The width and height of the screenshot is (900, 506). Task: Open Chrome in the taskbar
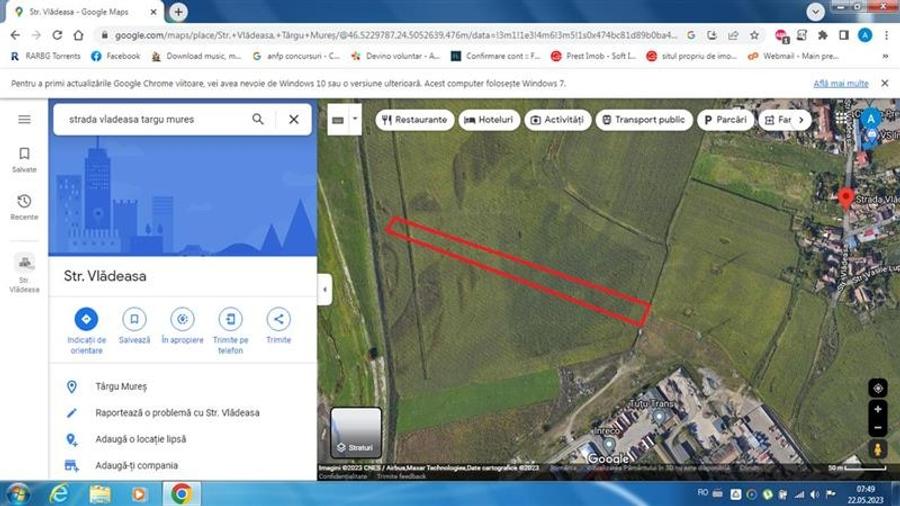click(x=181, y=493)
